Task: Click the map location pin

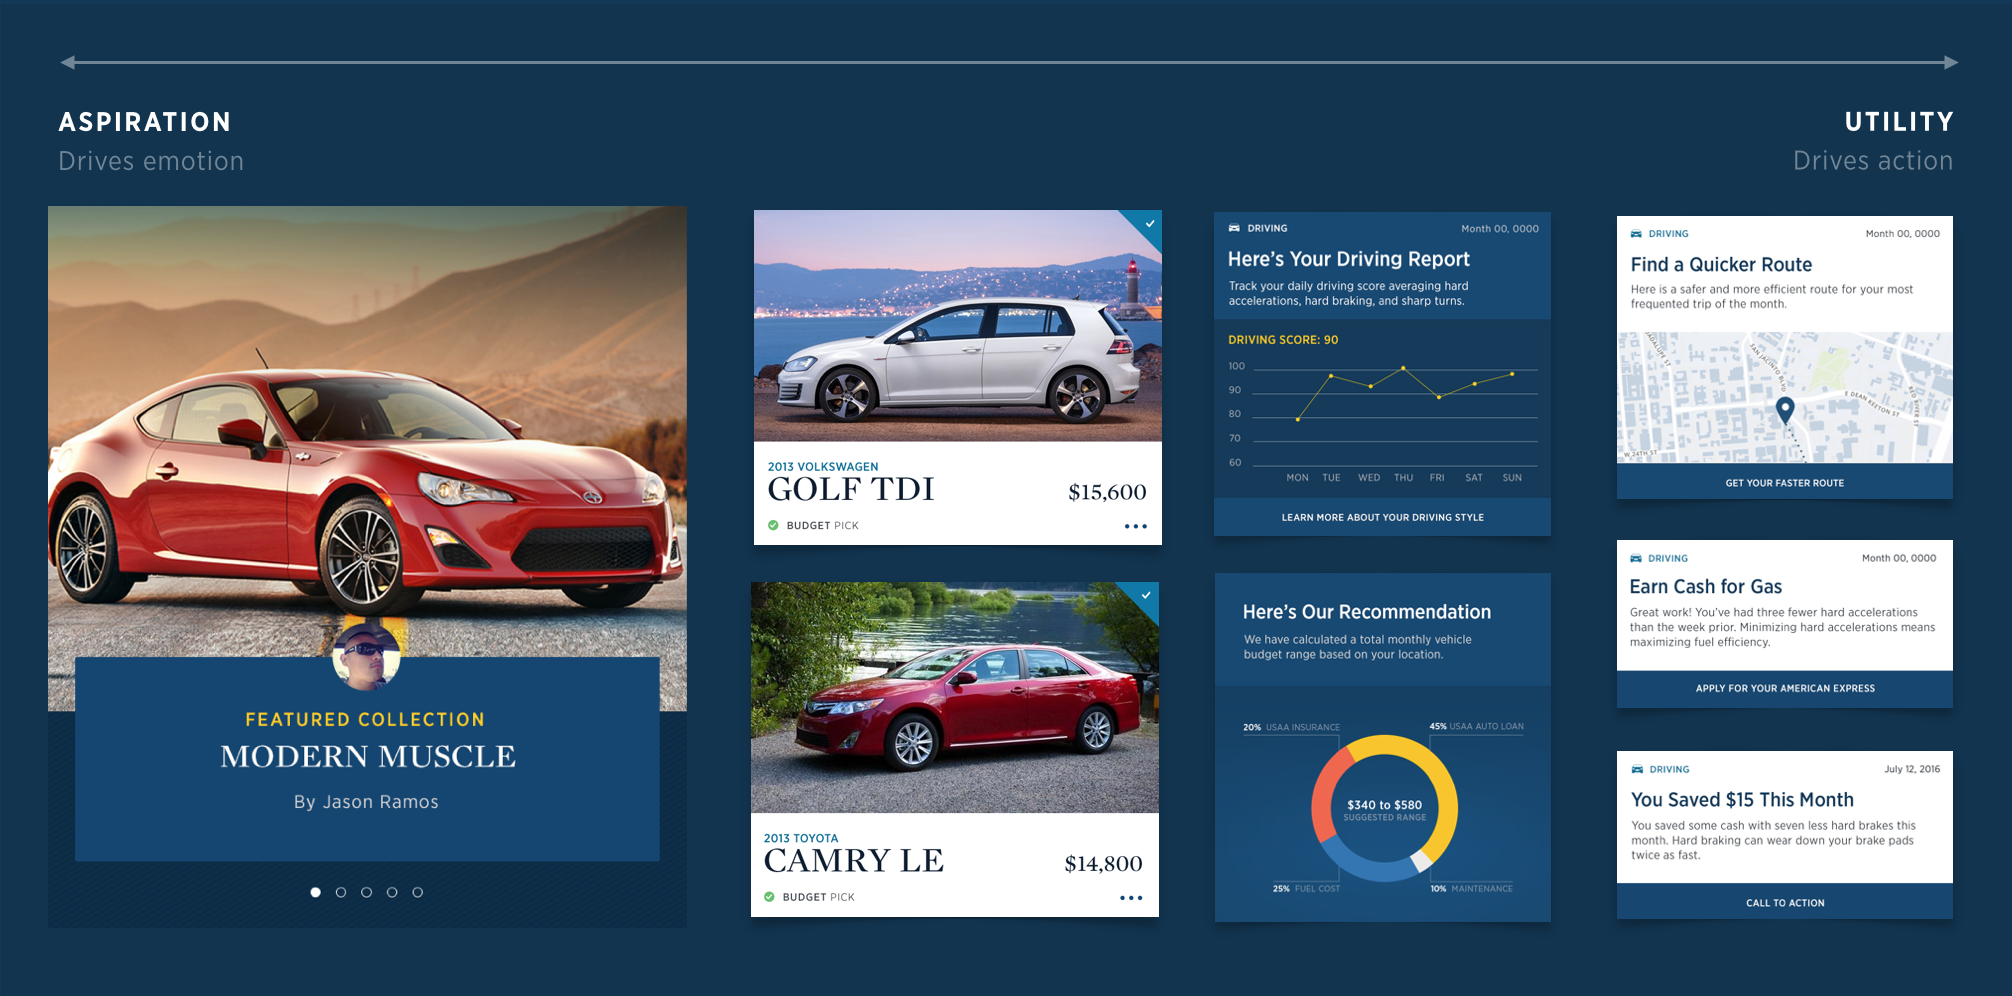Action: point(1785,409)
